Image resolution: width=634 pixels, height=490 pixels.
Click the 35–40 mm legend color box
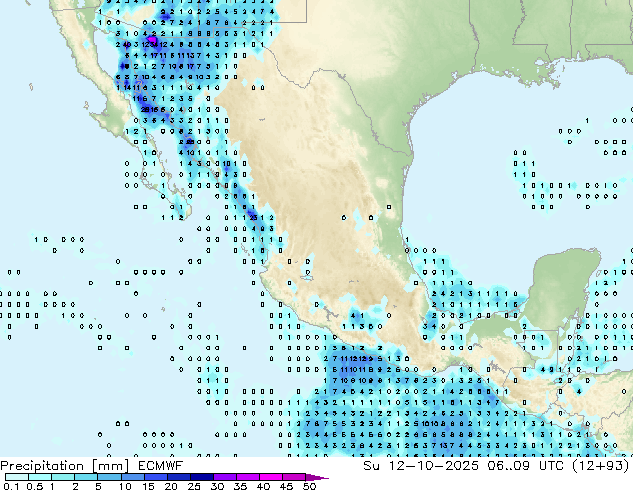point(248,477)
